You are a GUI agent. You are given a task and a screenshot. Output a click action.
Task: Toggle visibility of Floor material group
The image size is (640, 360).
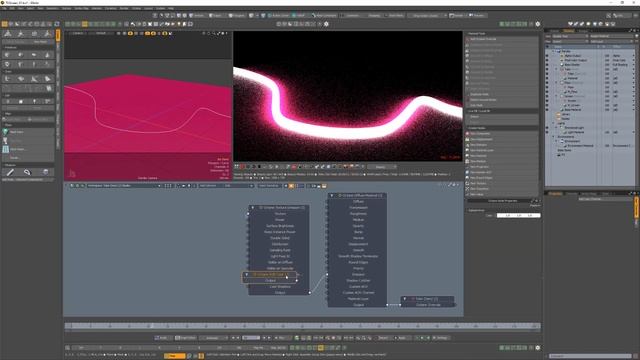(547, 83)
